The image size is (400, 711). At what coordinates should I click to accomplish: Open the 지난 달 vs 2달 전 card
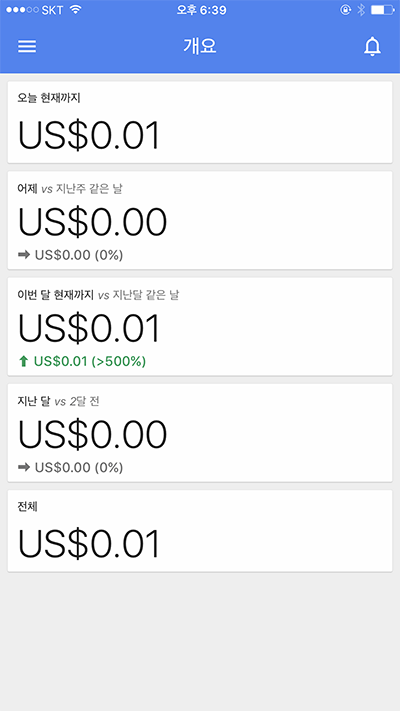click(200, 433)
